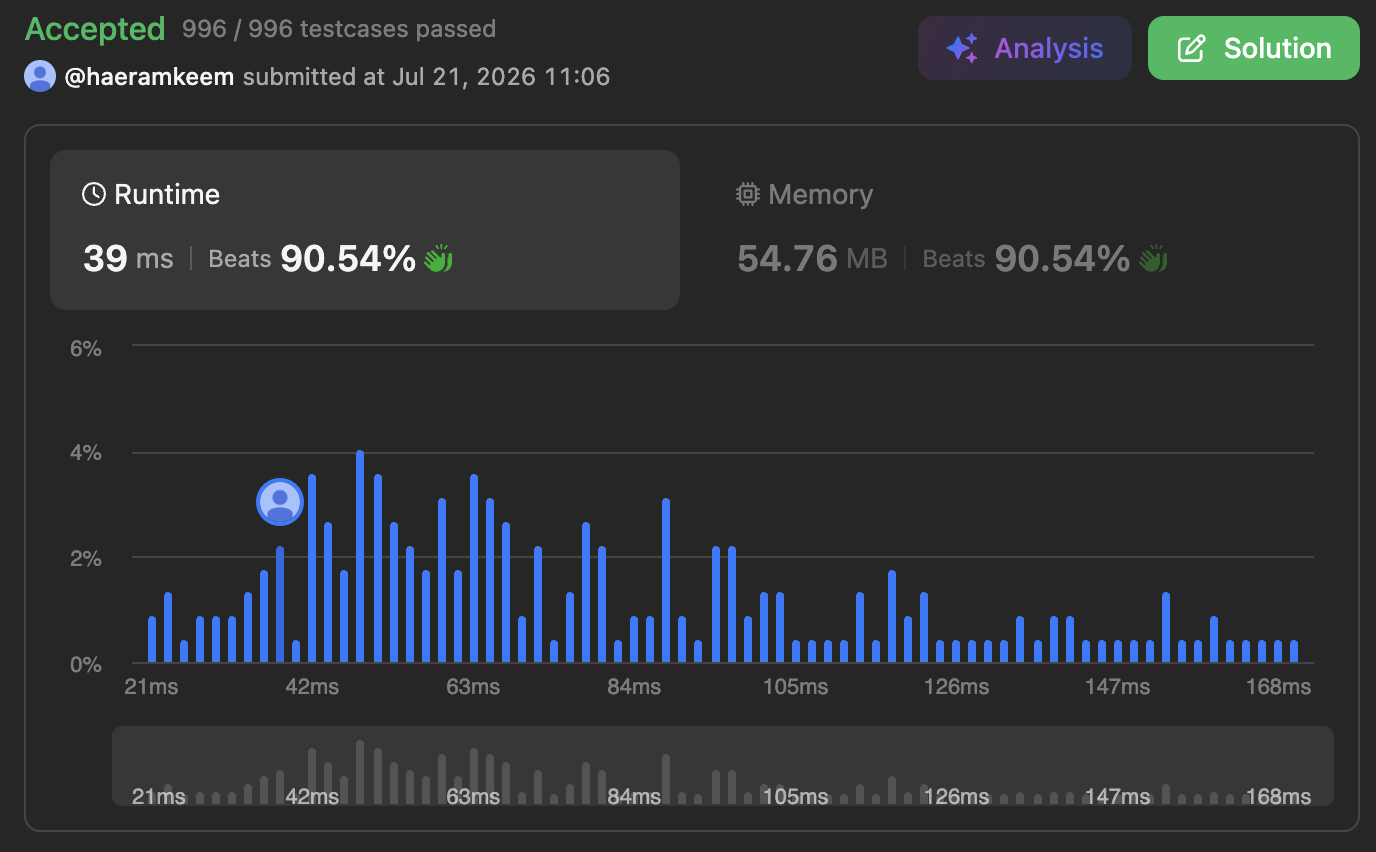Screen dimensions: 1376x852
Task: Click the tallest bar in the runtime histogram
Action: point(360,556)
